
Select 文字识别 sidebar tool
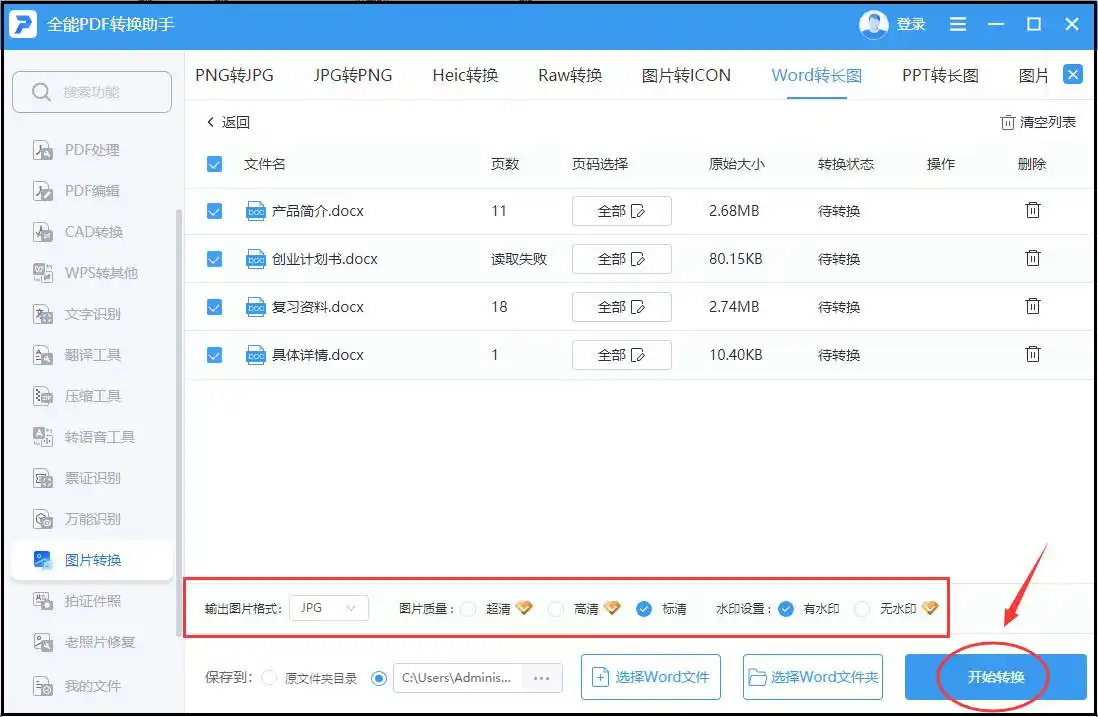click(92, 314)
